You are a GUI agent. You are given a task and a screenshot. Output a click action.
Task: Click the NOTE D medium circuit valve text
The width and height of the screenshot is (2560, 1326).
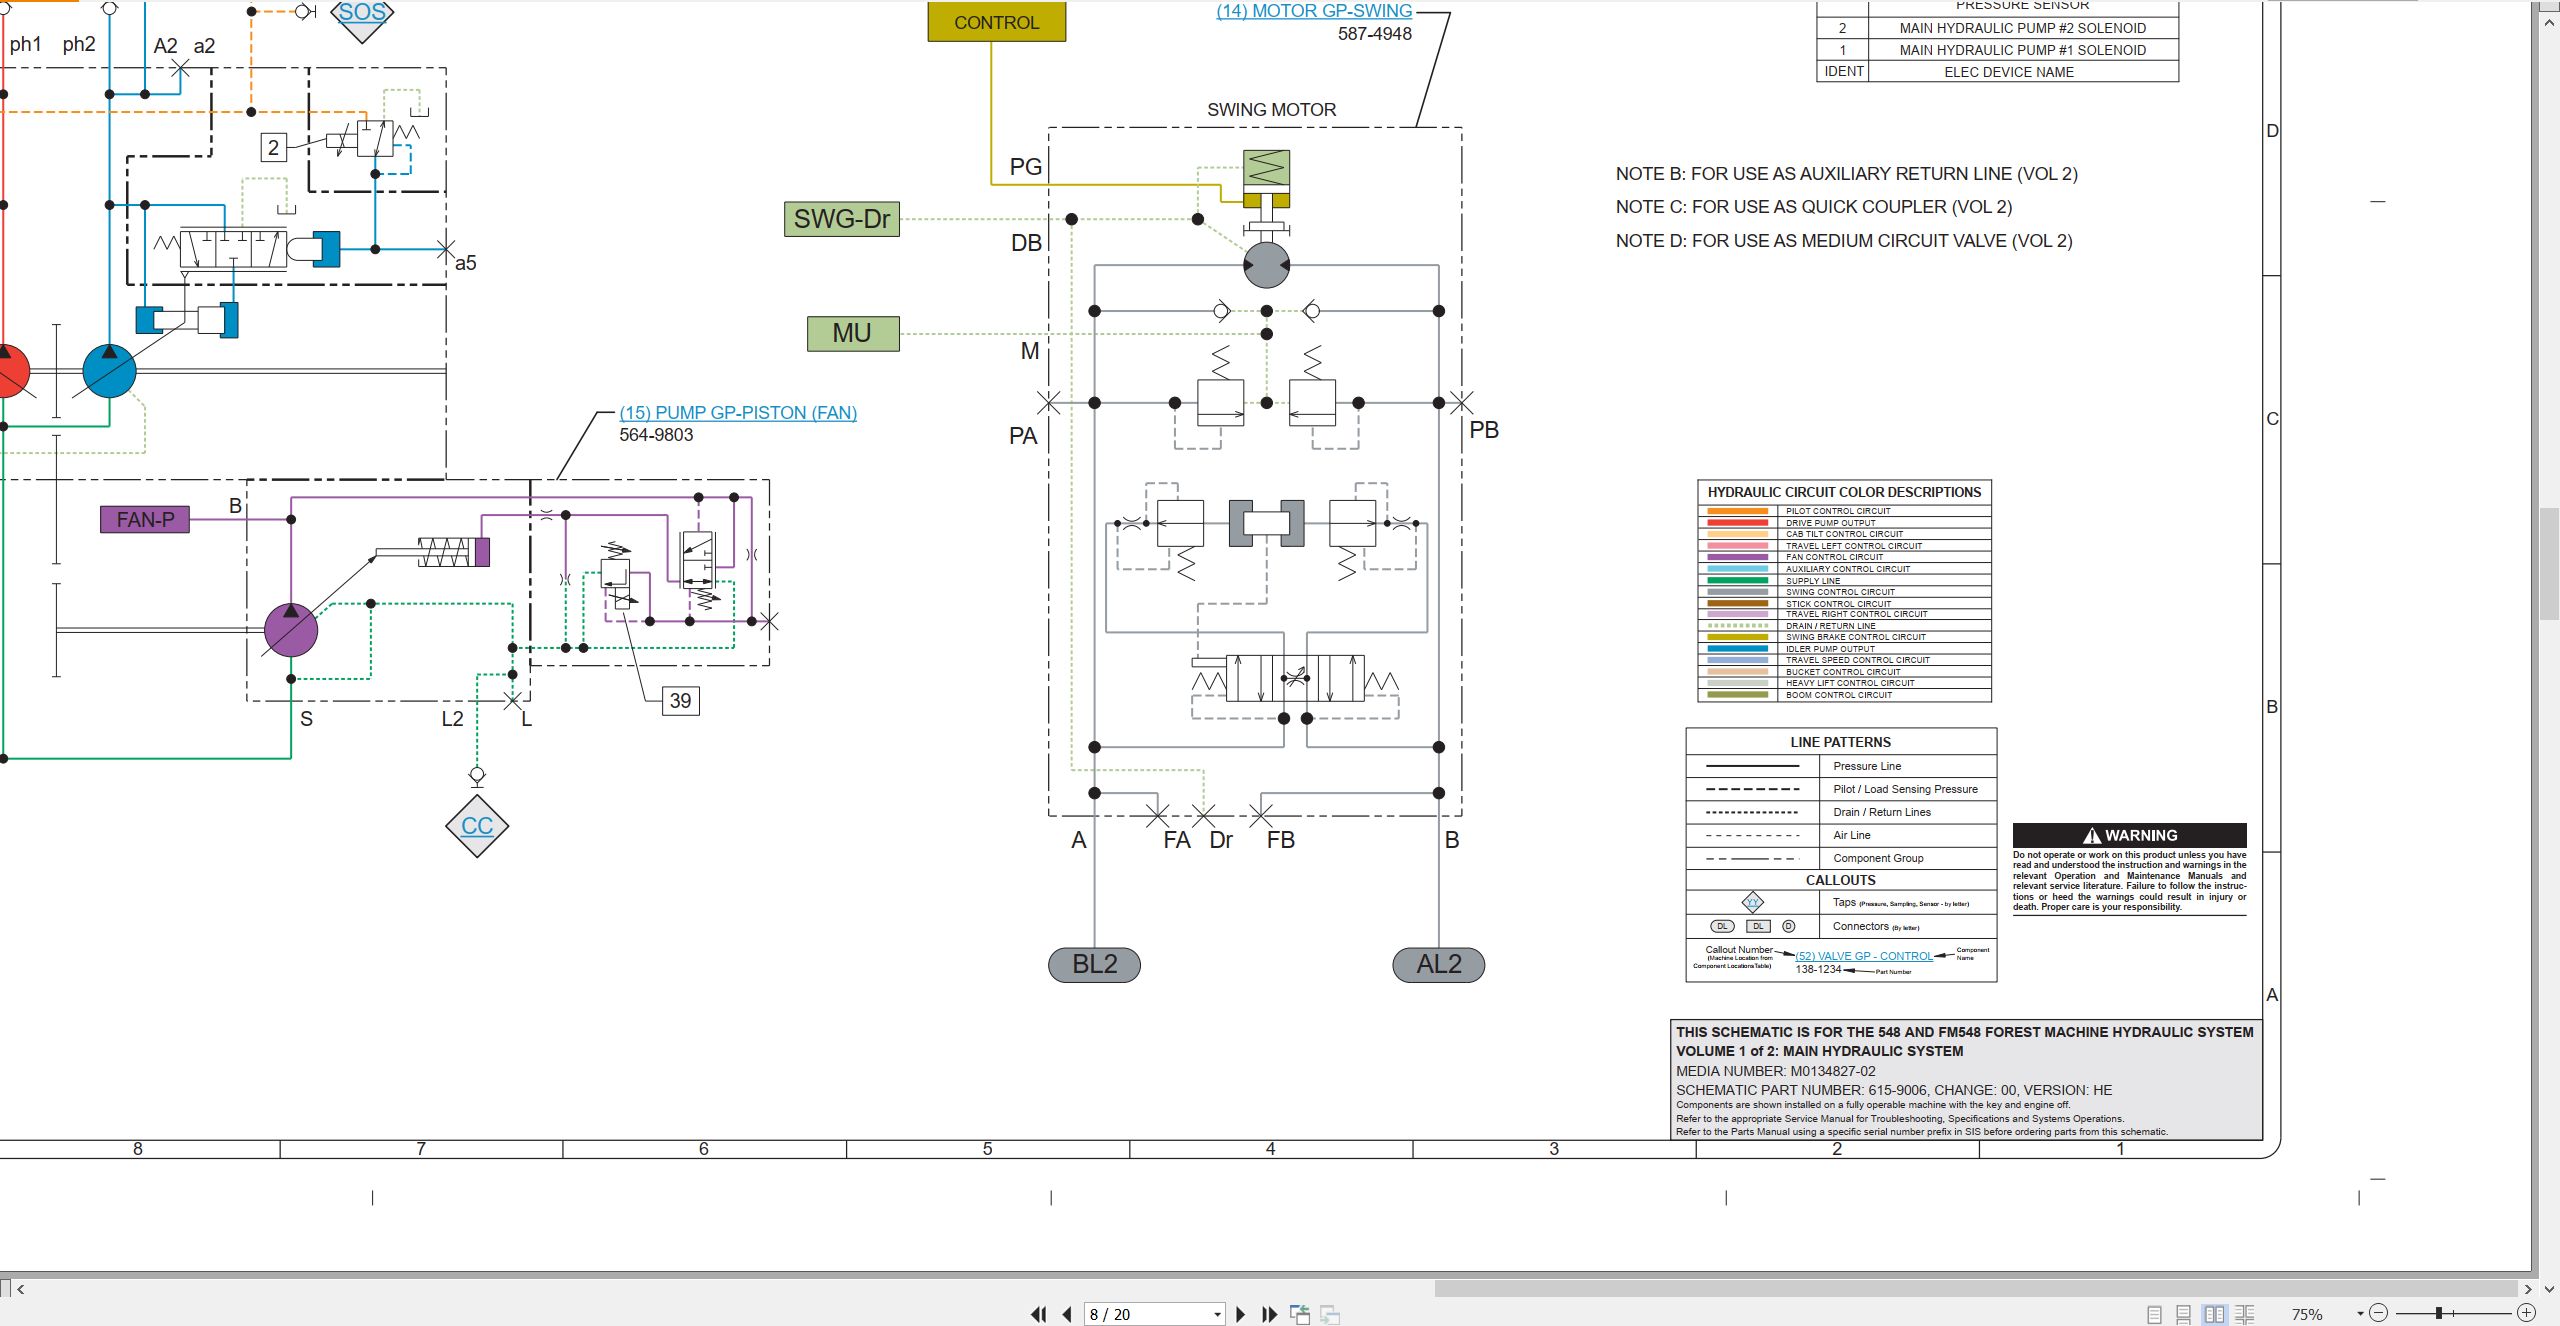coord(1844,241)
